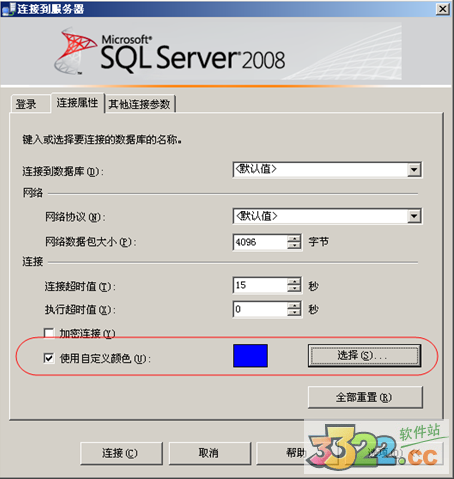454x479 pixels.
Task: Click the 连接(C) button
Action: pos(121,453)
